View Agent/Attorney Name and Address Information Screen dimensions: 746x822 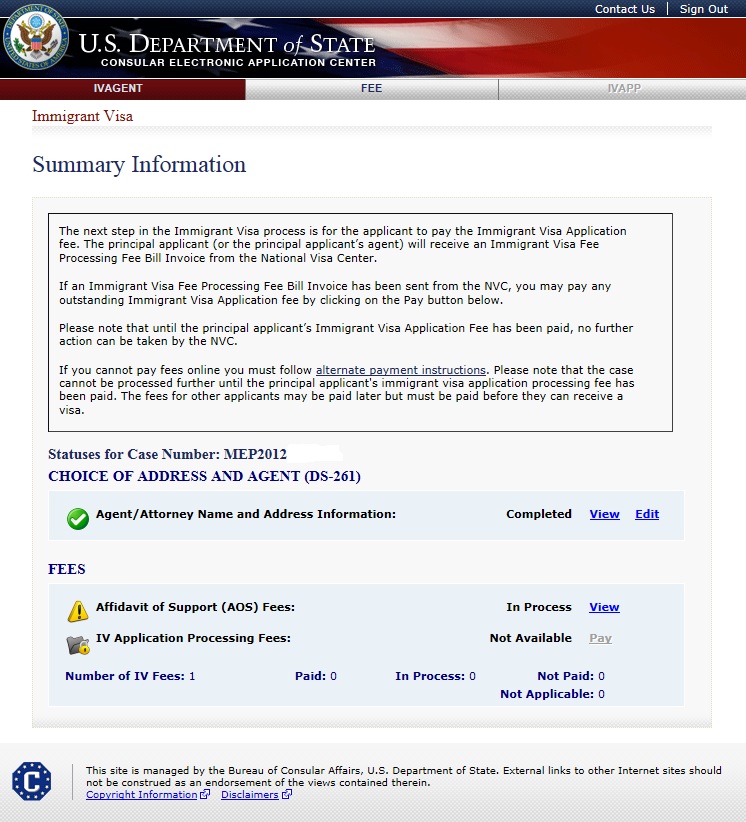(x=604, y=514)
